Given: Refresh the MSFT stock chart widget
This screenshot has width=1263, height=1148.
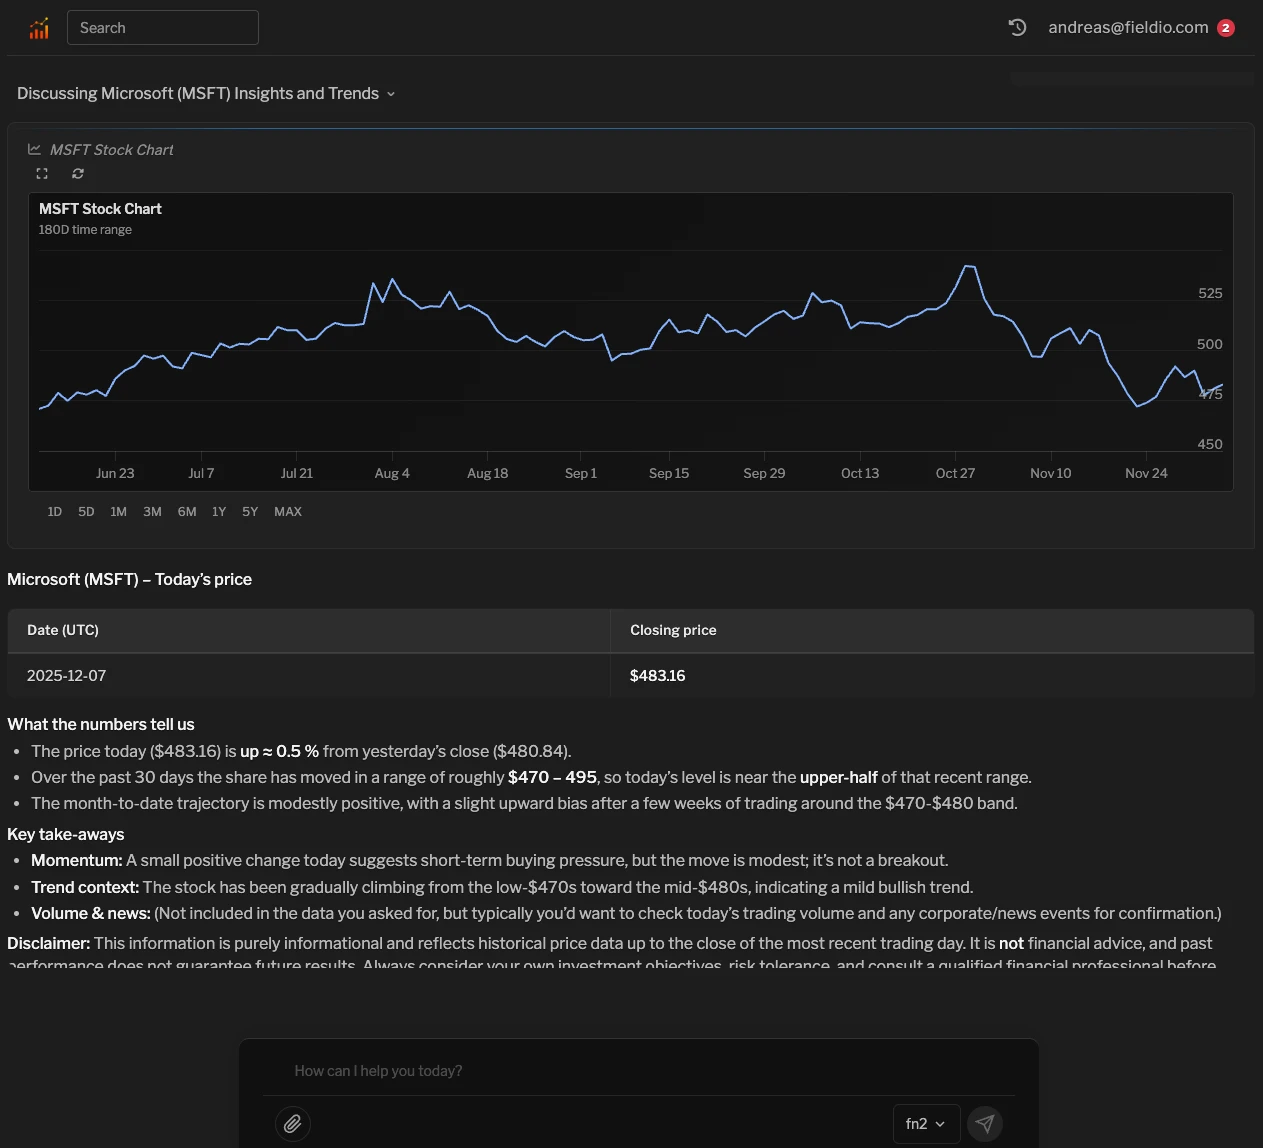Looking at the screenshot, I should (77, 173).
